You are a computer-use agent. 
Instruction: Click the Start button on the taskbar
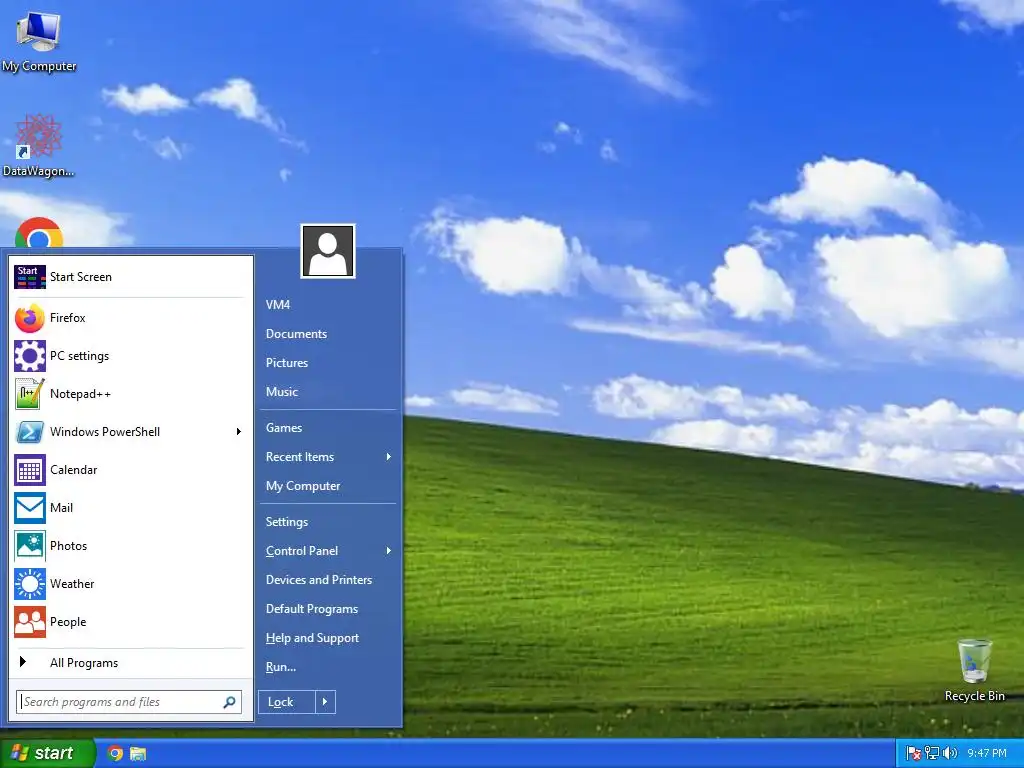pos(47,754)
